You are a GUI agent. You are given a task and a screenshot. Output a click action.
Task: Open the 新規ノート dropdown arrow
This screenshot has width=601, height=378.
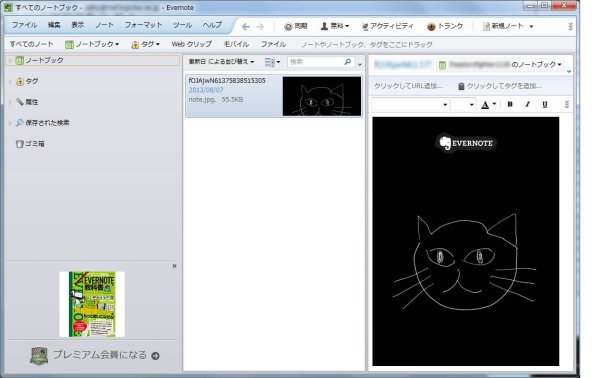click(531, 26)
